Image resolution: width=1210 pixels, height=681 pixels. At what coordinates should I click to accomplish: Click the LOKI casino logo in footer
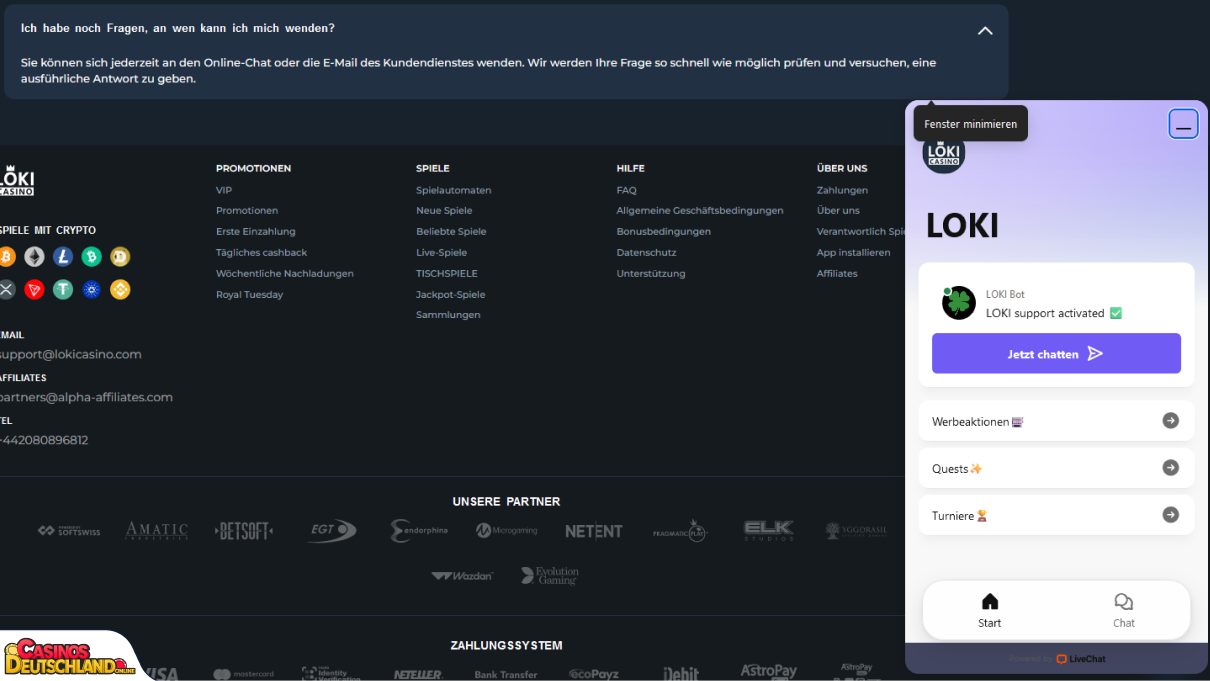pyautogui.click(x=17, y=180)
